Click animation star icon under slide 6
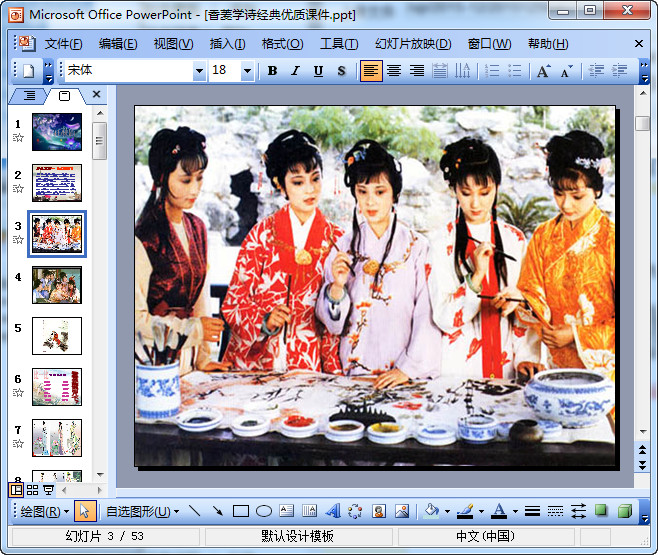The height and width of the screenshot is (555, 658). 18,393
